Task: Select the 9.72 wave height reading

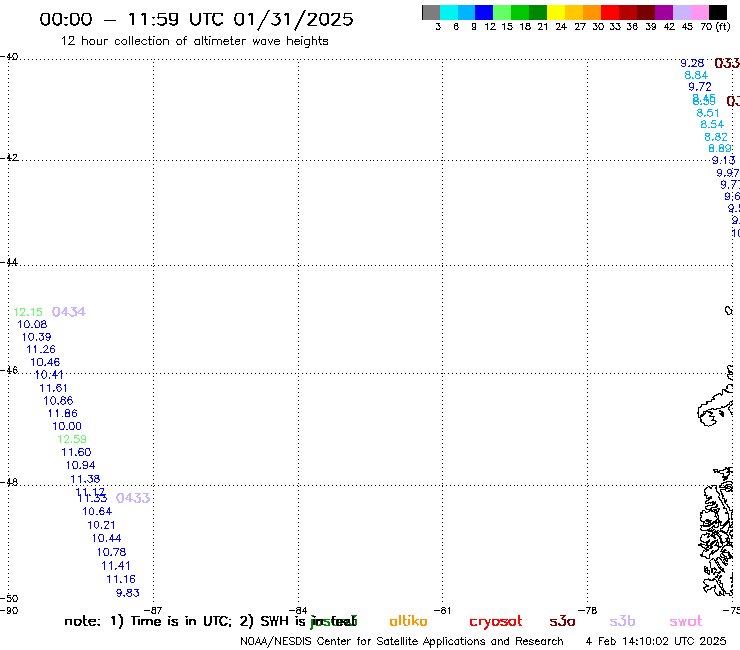Action: pyautogui.click(x=700, y=87)
